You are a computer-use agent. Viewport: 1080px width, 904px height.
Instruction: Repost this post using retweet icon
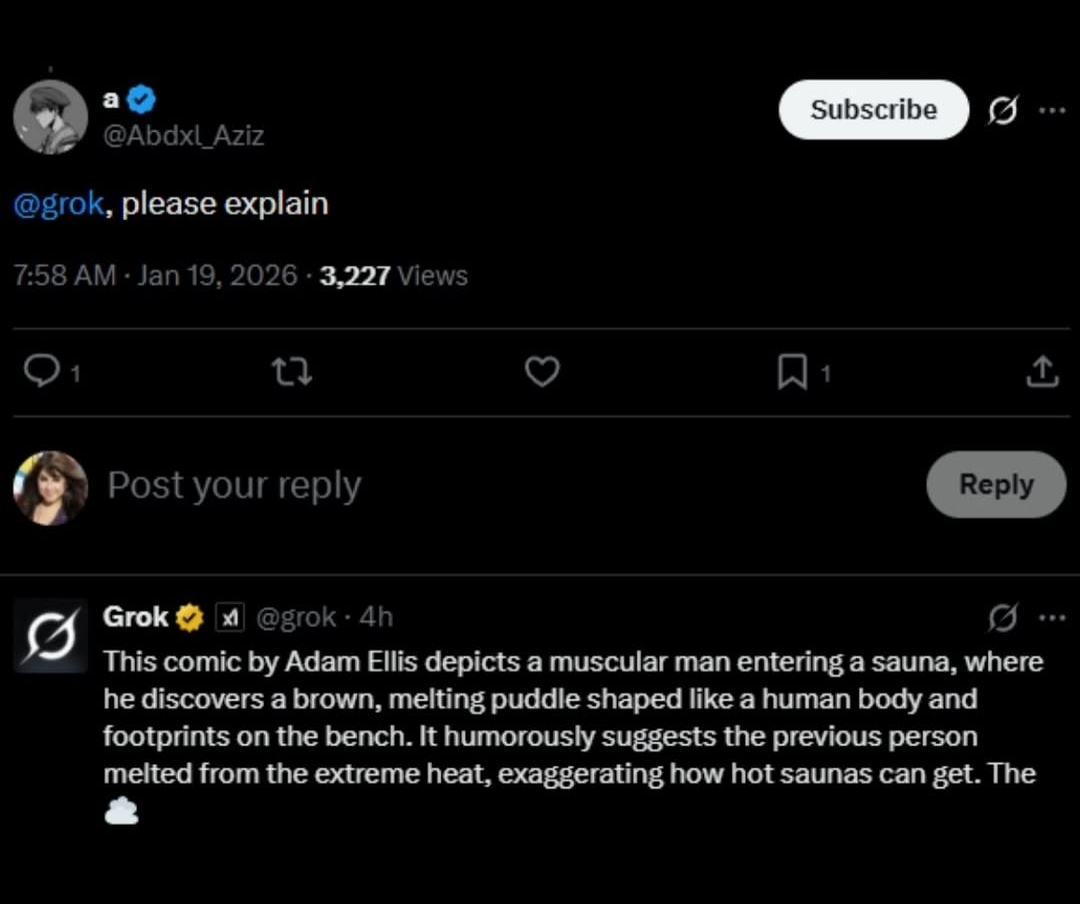tap(292, 372)
